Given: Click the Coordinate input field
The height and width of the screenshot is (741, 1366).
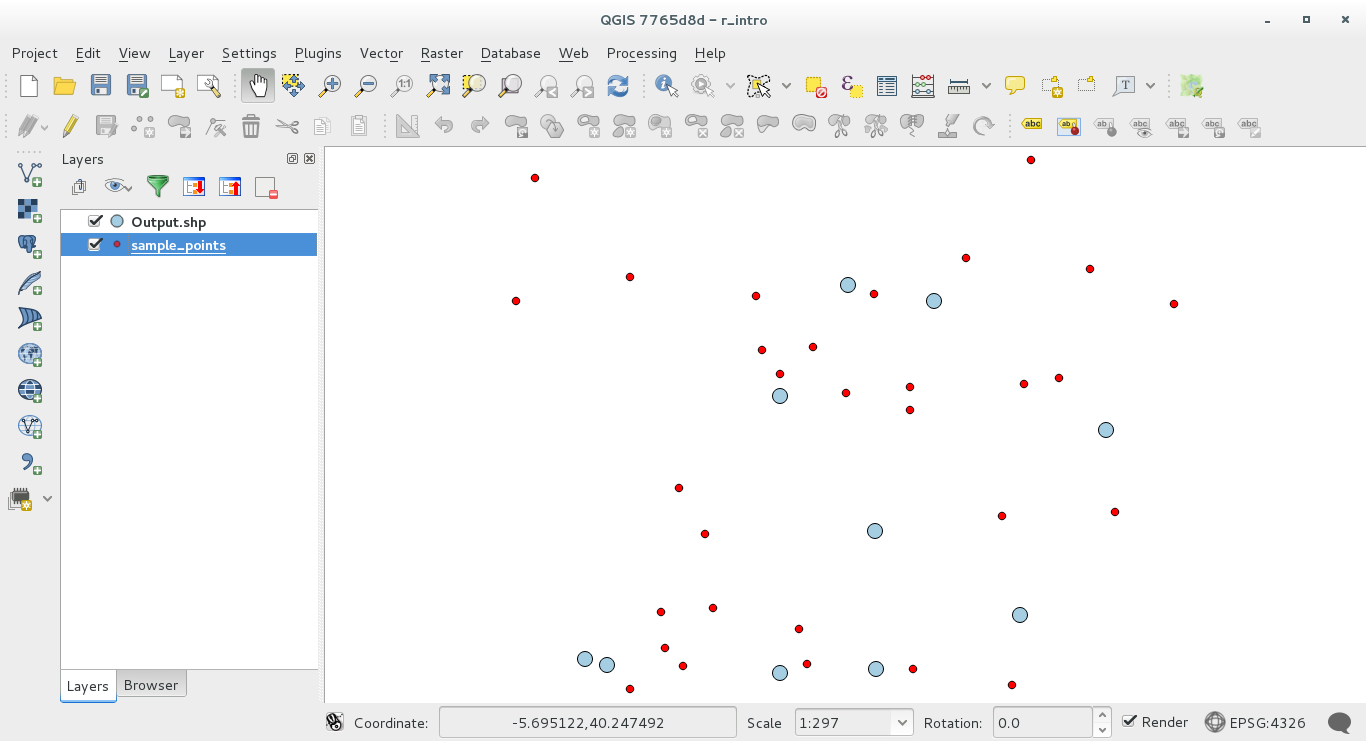Looking at the screenshot, I should coord(587,722).
